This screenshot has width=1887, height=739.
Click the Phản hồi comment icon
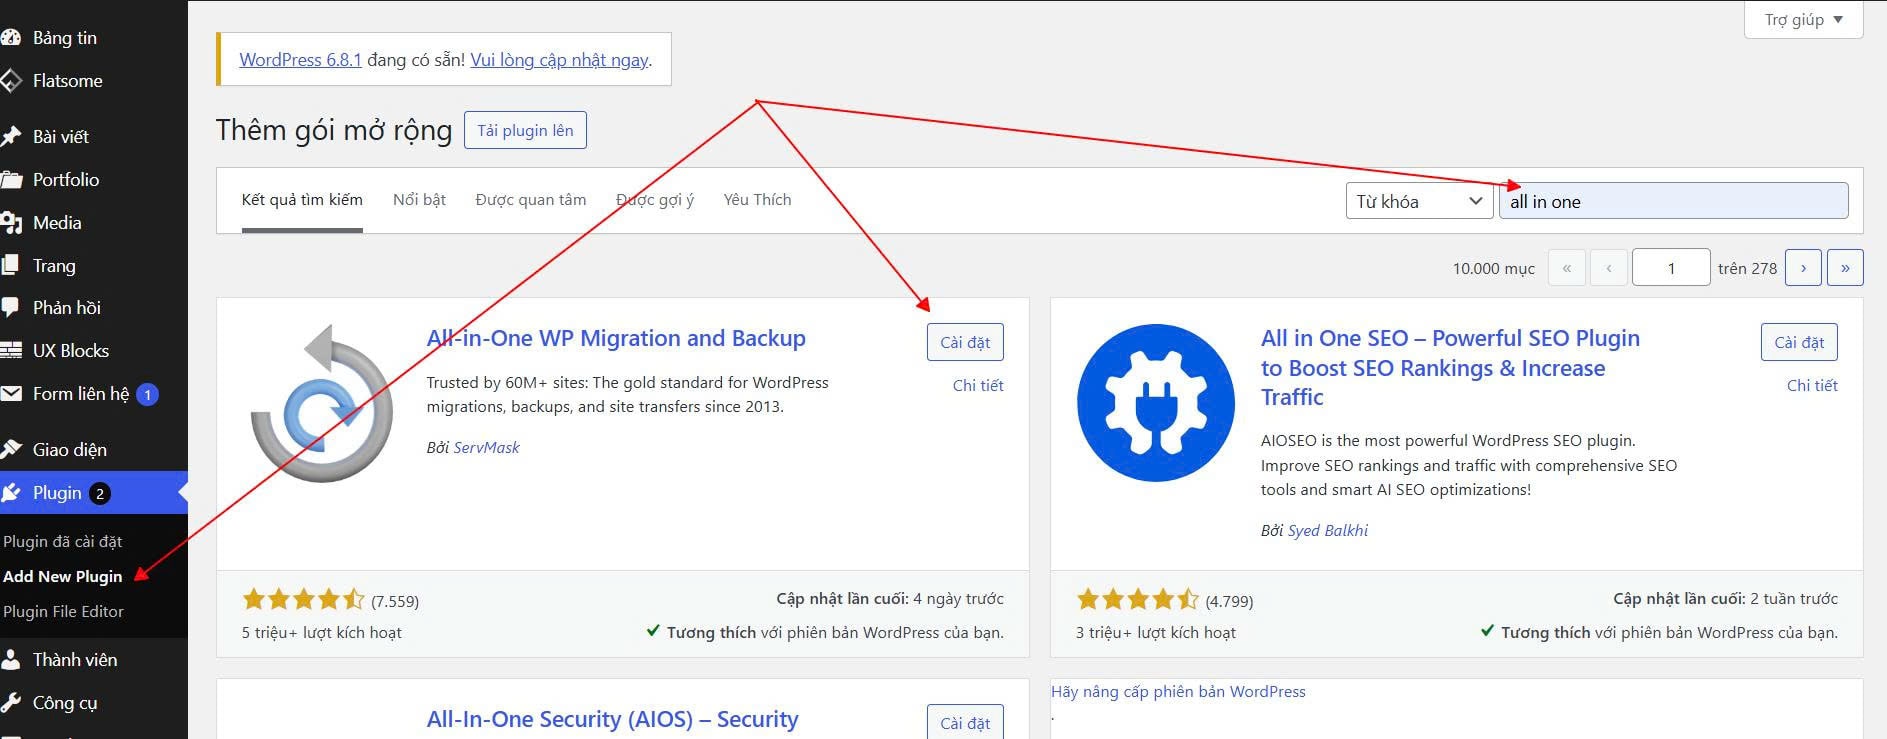pos(10,308)
